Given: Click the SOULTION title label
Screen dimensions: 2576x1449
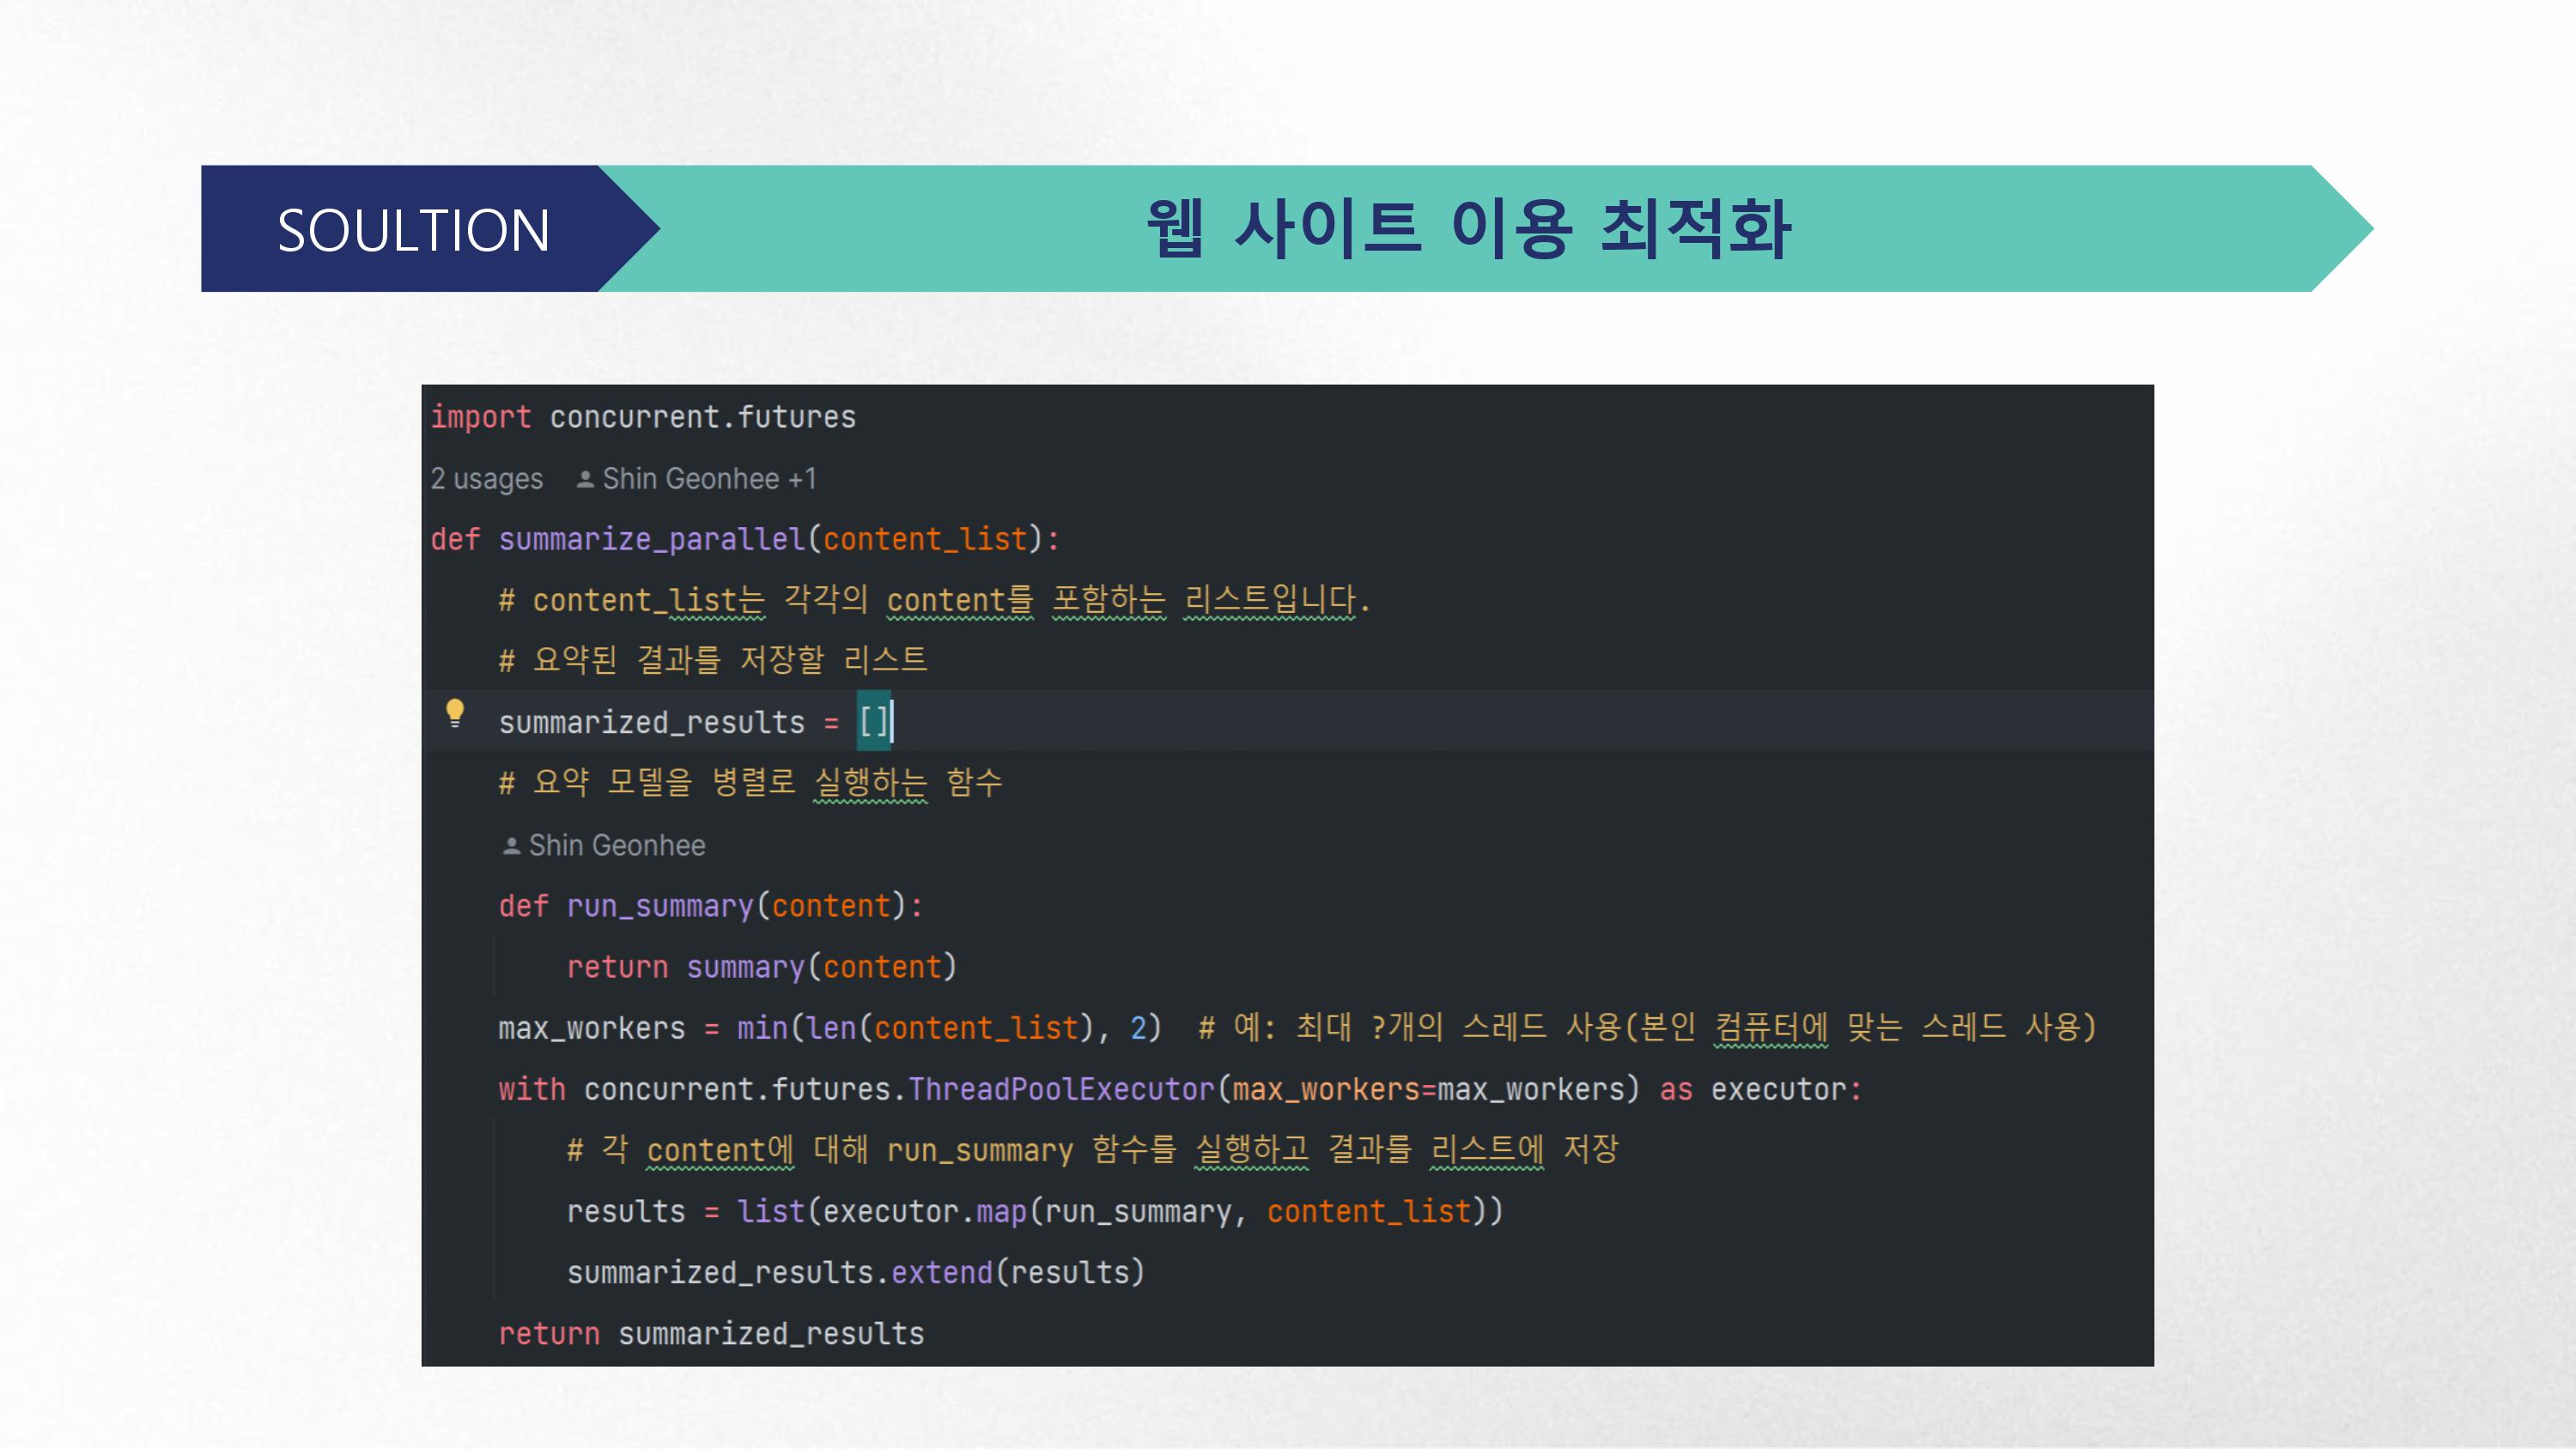Looking at the screenshot, I should click(x=413, y=230).
